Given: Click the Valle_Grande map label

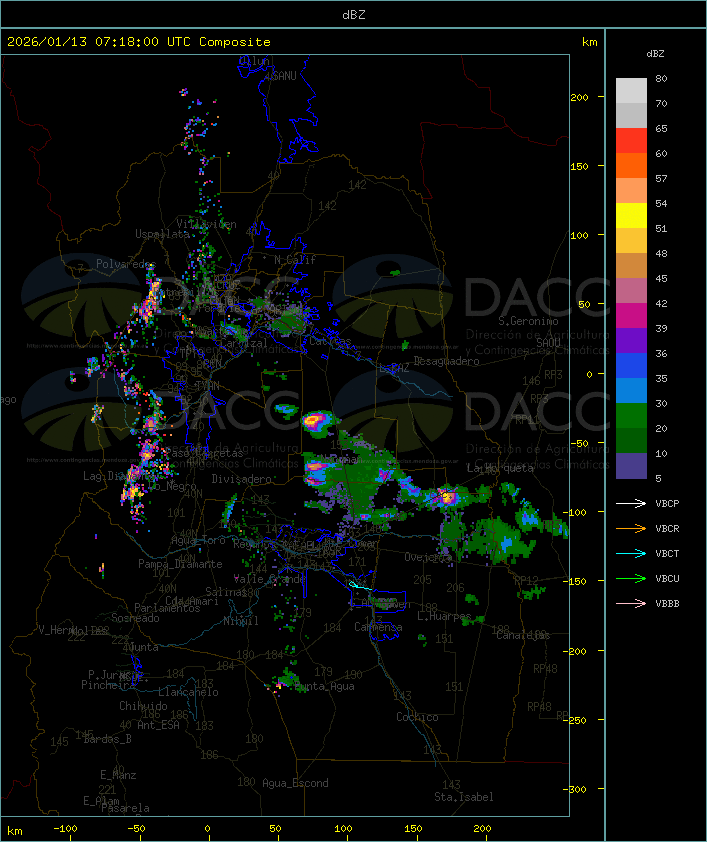Looking at the screenshot, I should tap(269, 579).
